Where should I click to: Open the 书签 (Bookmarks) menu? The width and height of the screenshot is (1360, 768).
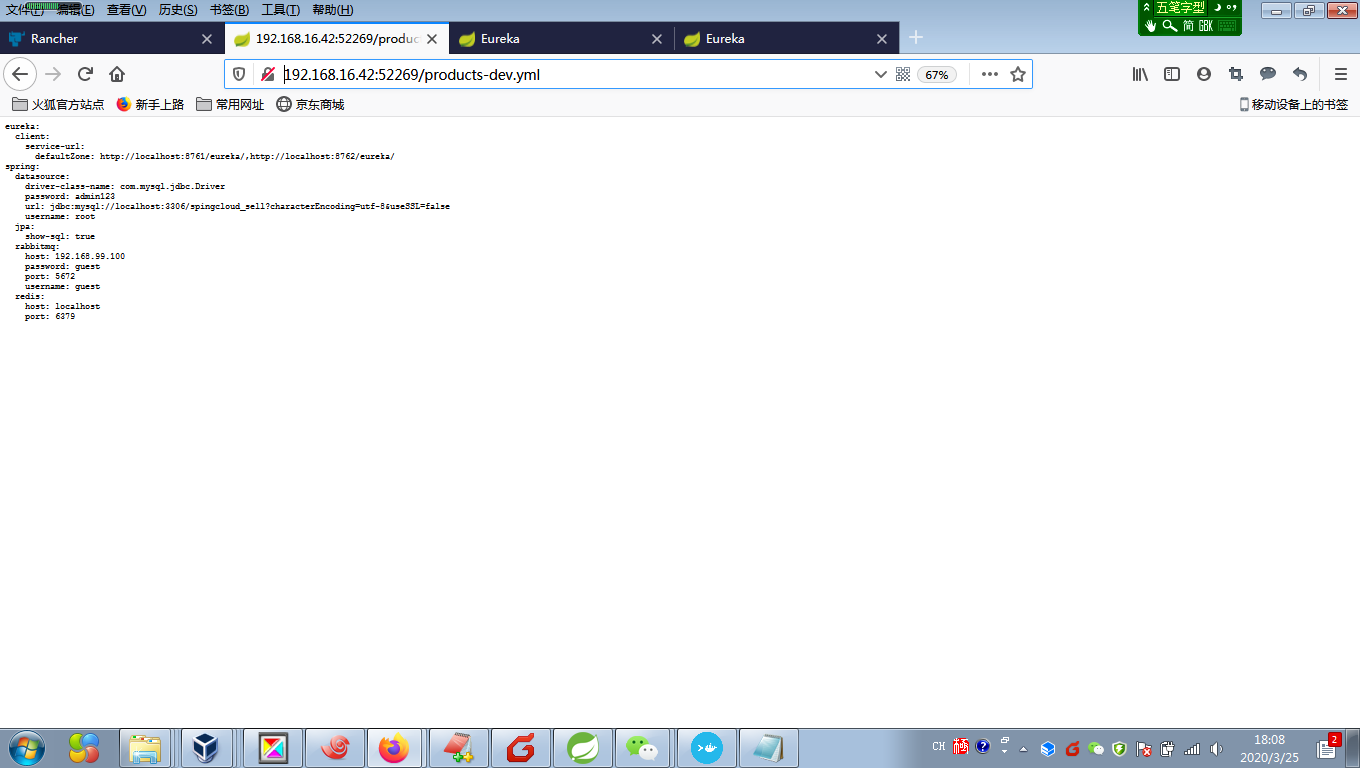(x=229, y=10)
